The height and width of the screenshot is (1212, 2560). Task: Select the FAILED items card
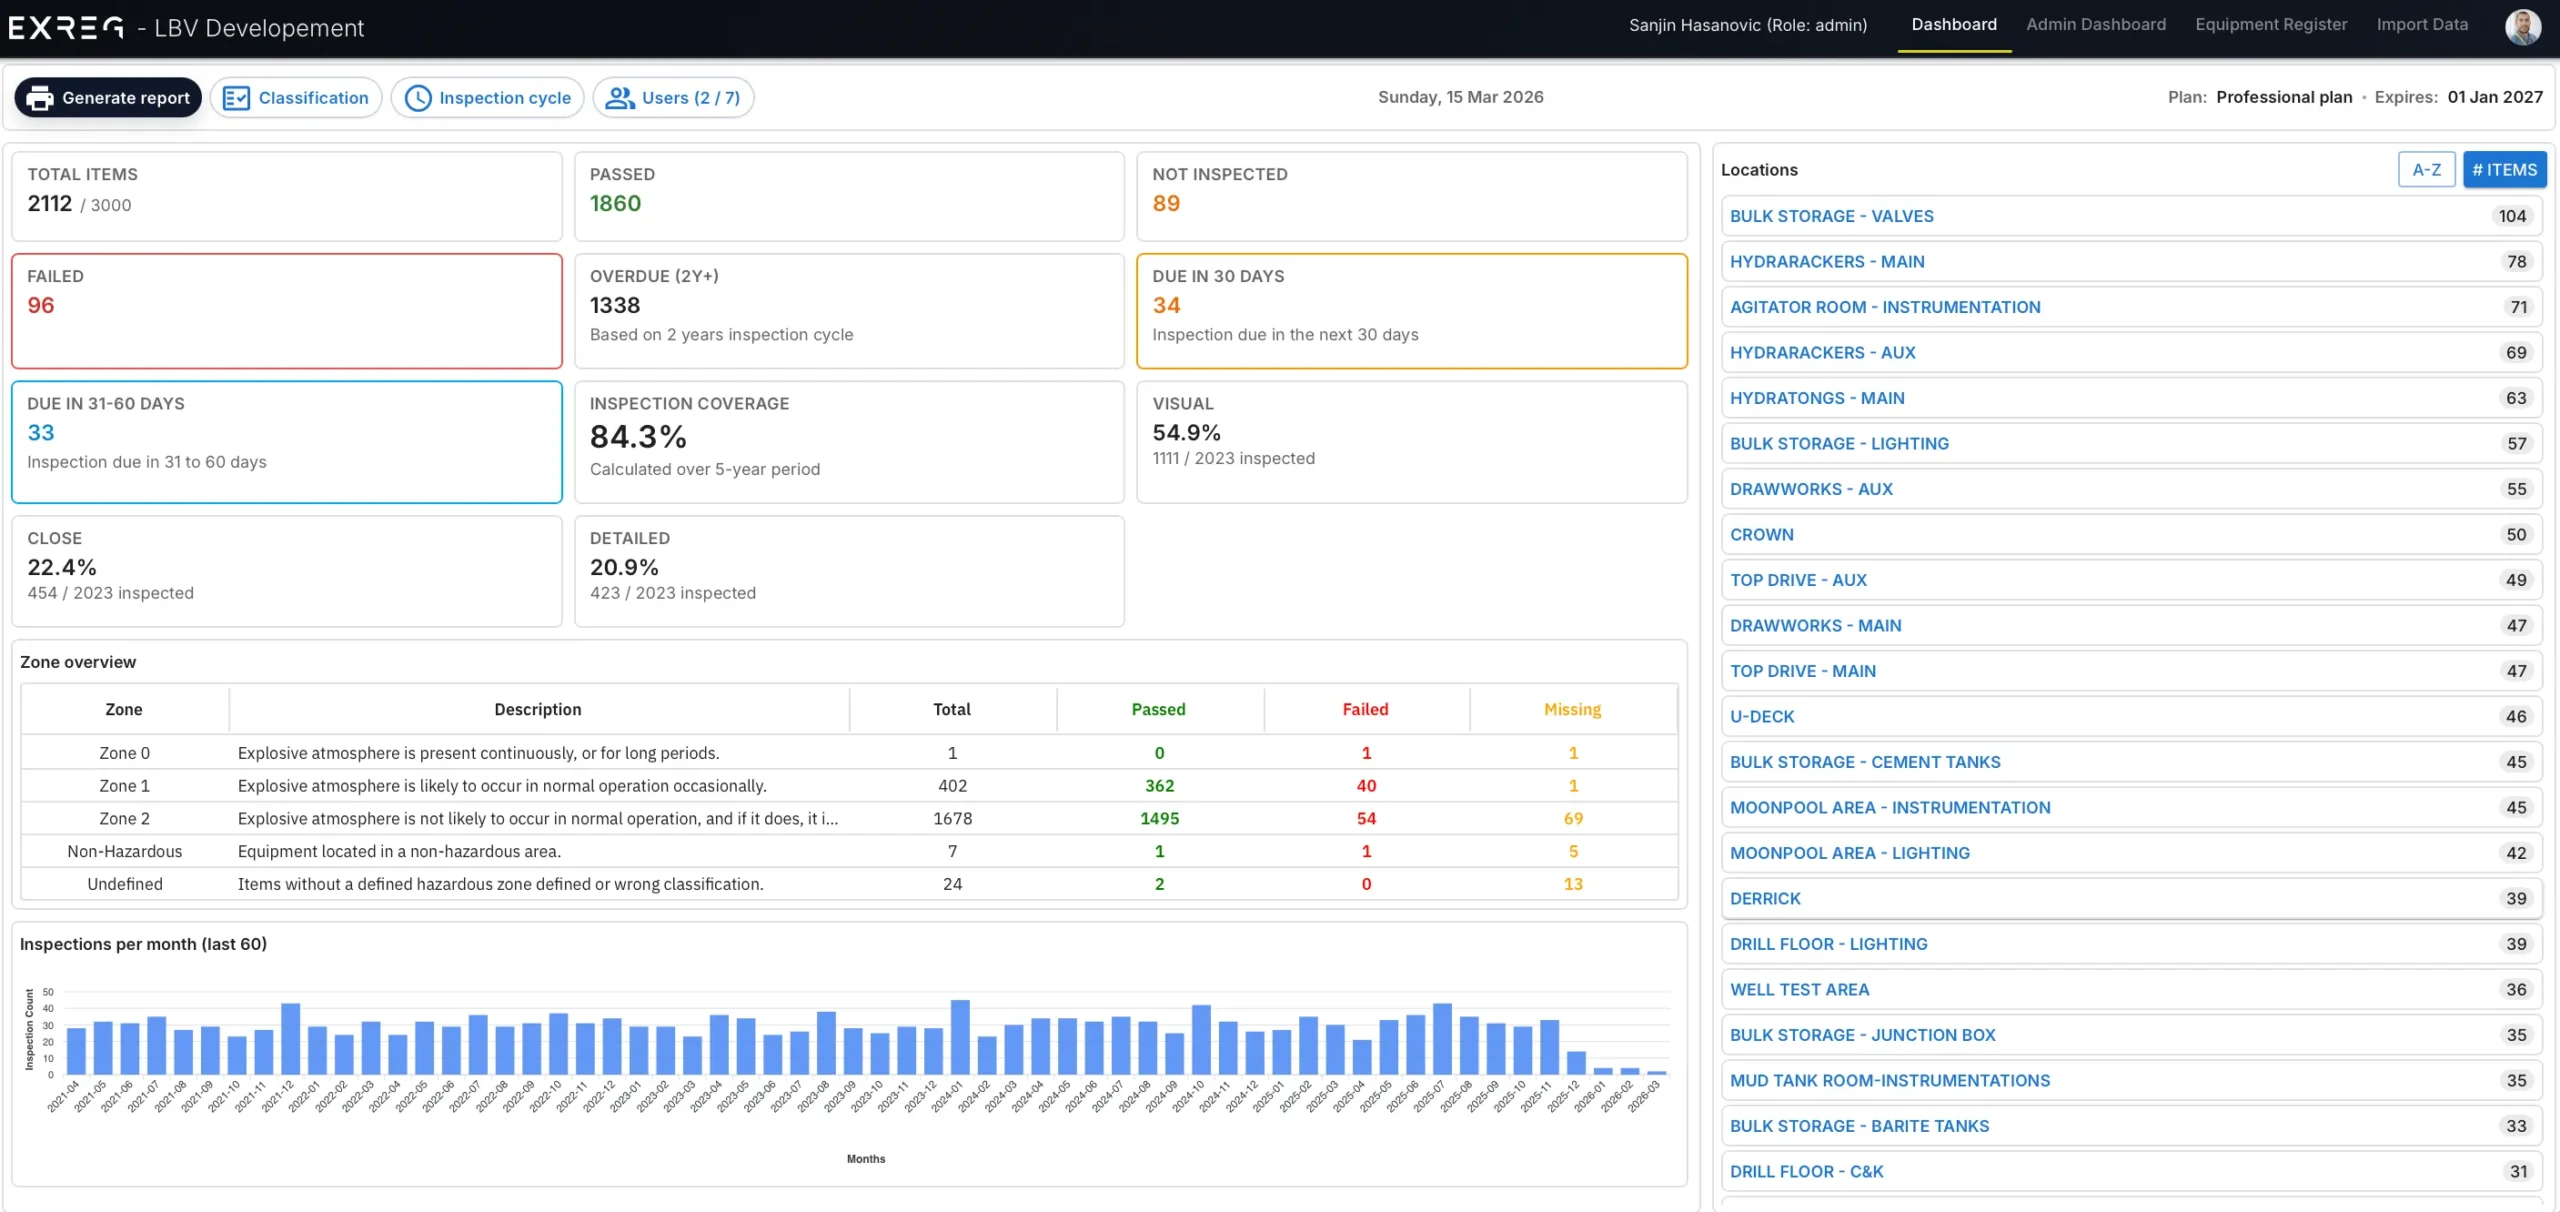pyautogui.click(x=286, y=310)
